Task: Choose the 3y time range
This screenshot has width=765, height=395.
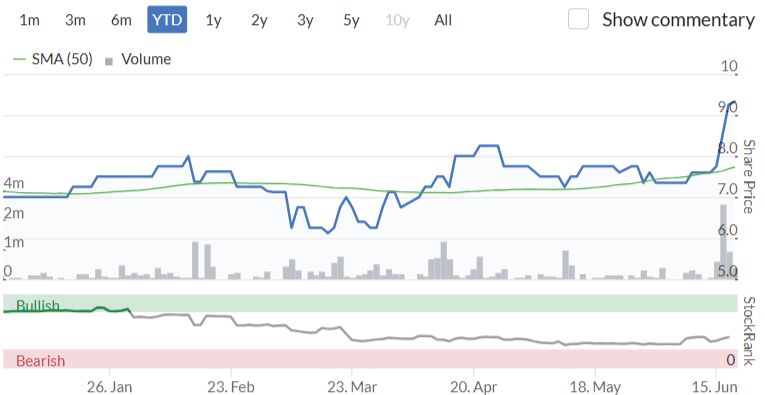Action: [x=305, y=20]
